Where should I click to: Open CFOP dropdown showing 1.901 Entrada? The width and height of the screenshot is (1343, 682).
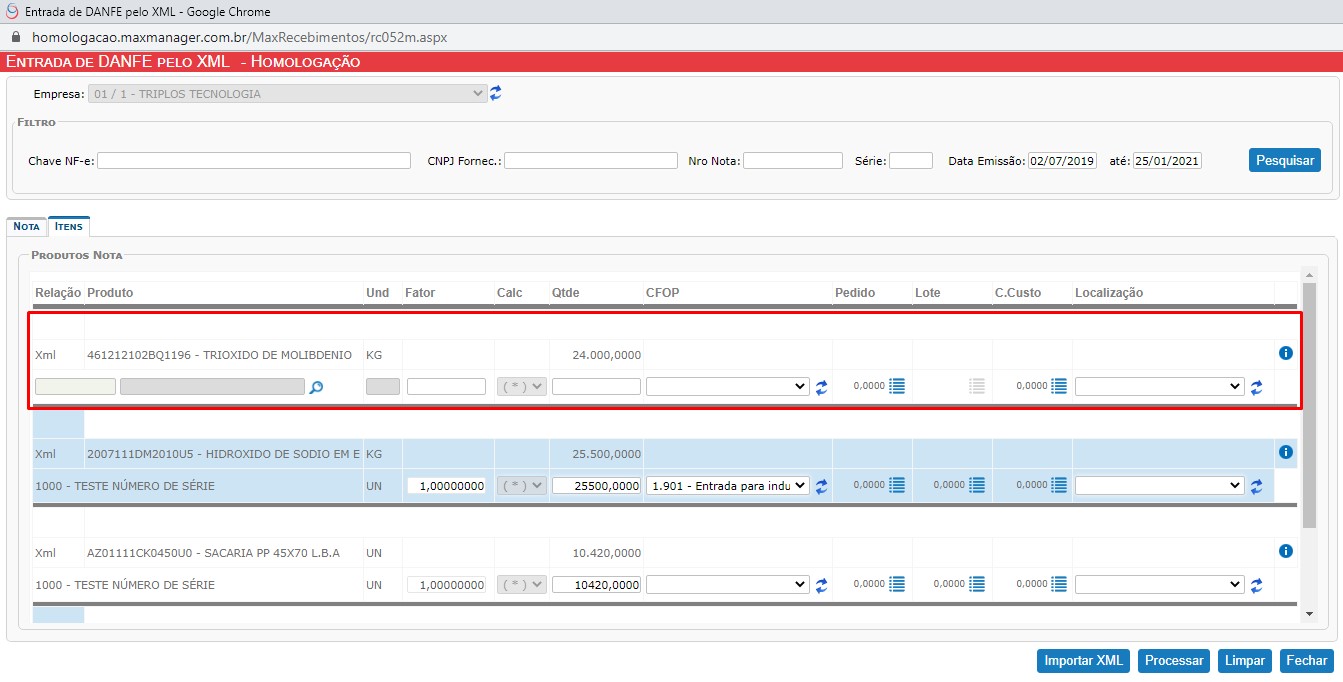[x=728, y=486]
